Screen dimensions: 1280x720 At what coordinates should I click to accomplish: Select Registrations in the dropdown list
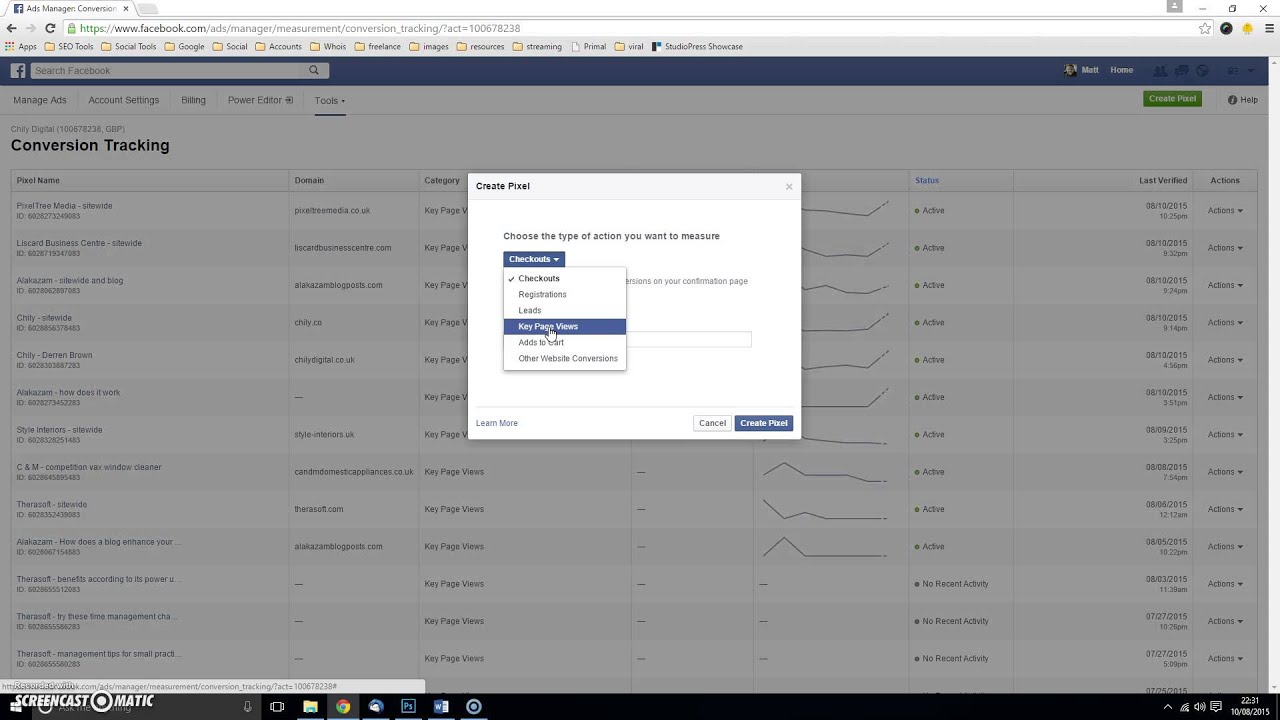click(x=564, y=295)
